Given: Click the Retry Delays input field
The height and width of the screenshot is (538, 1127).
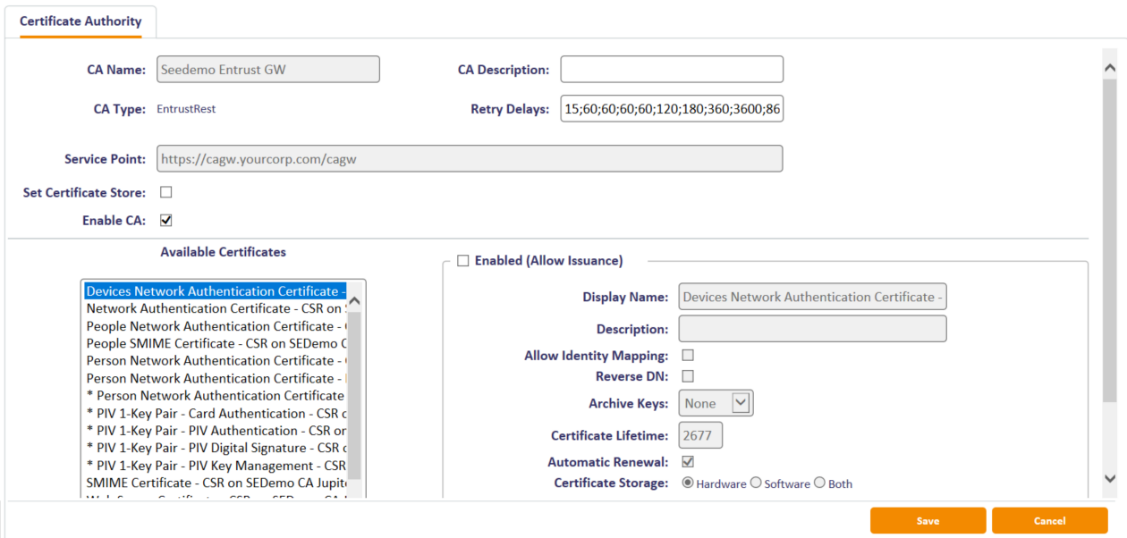Looking at the screenshot, I should 671,109.
